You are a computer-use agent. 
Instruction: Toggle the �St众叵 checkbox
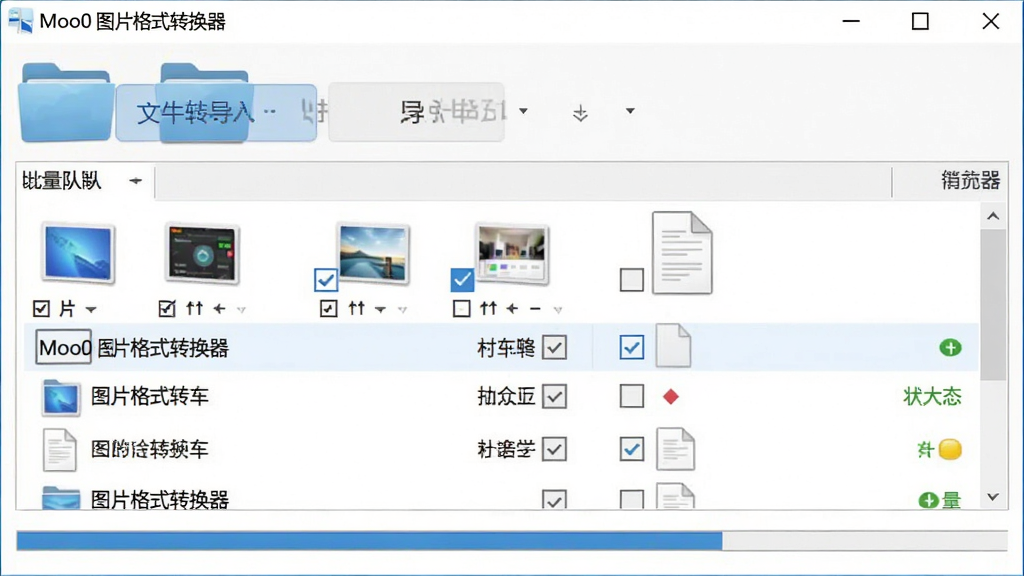[x=554, y=396]
